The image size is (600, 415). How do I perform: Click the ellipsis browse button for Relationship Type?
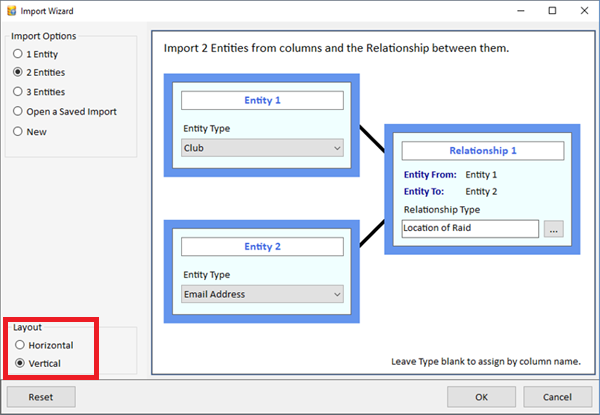554,229
